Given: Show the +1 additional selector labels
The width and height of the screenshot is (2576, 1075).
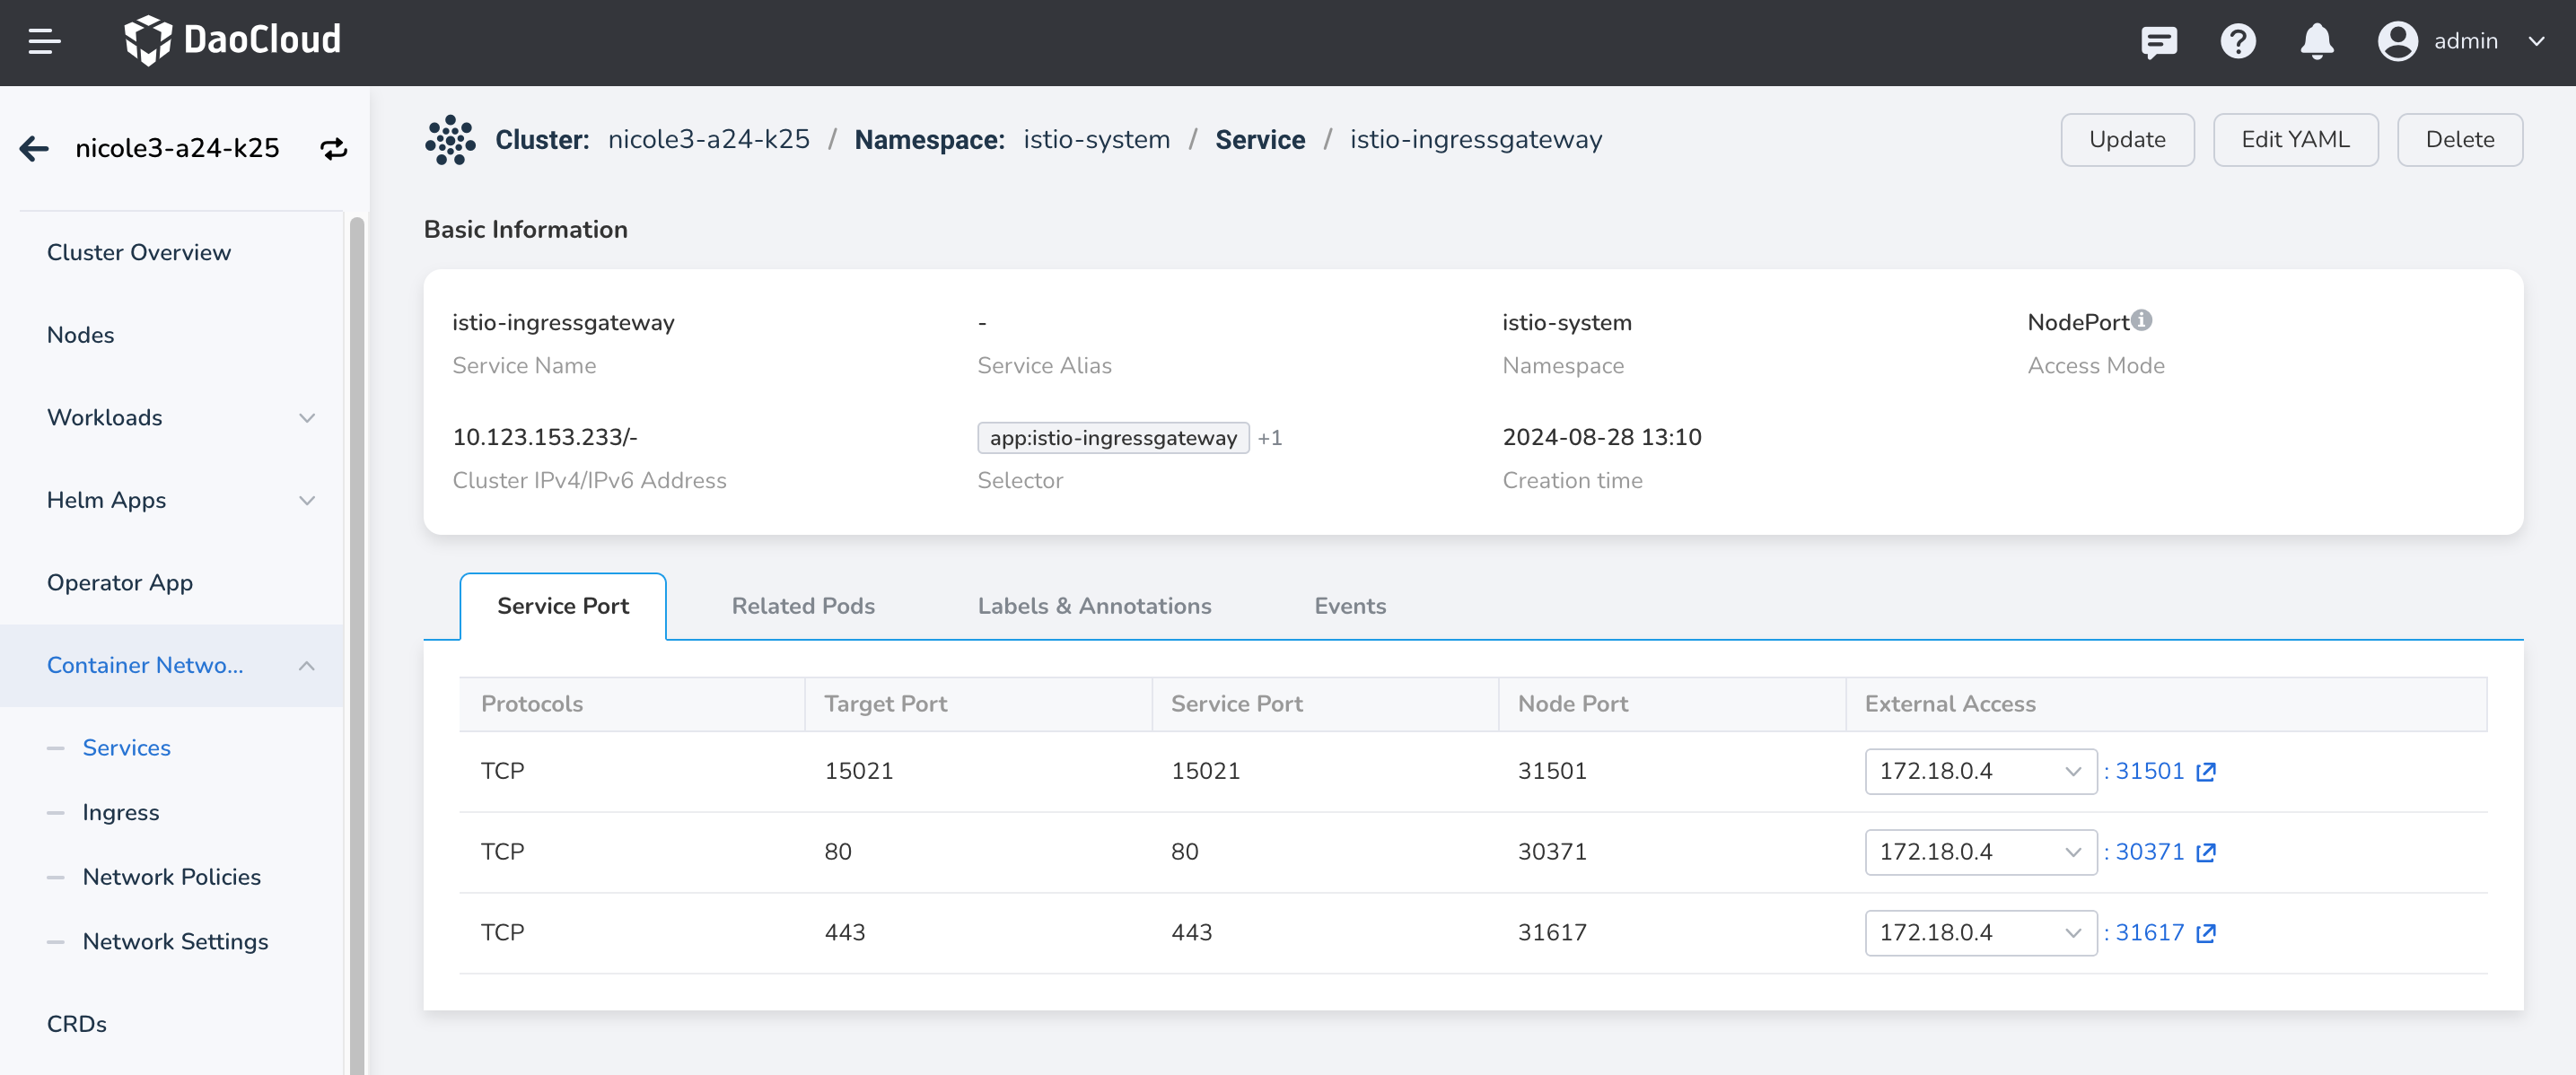Looking at the screenshot, I should coord(1269,438).
